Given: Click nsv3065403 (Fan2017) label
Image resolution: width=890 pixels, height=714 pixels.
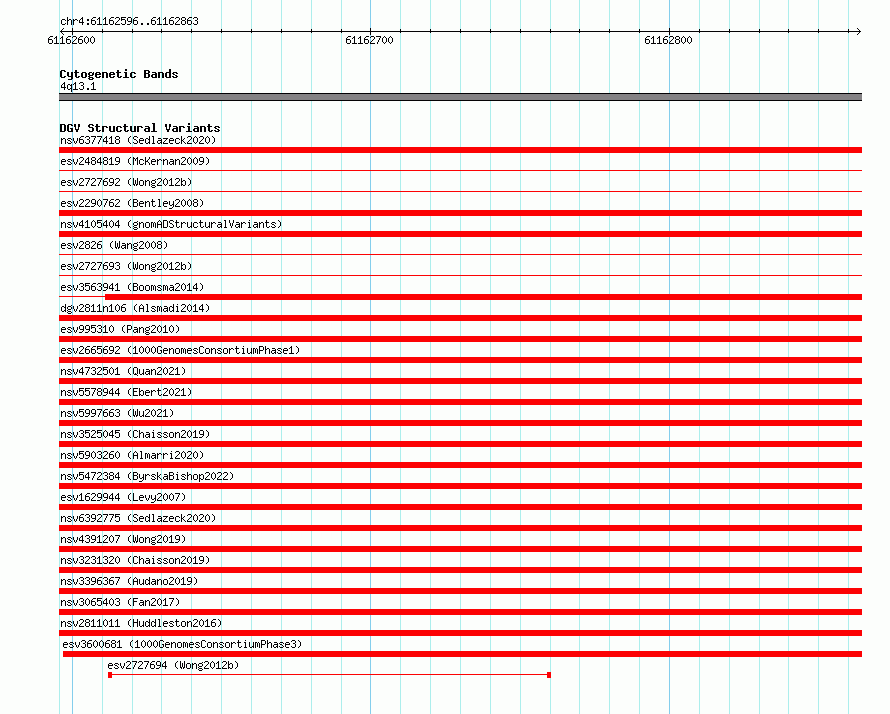Looking at the screenshot, I should (x=120, y=602).
